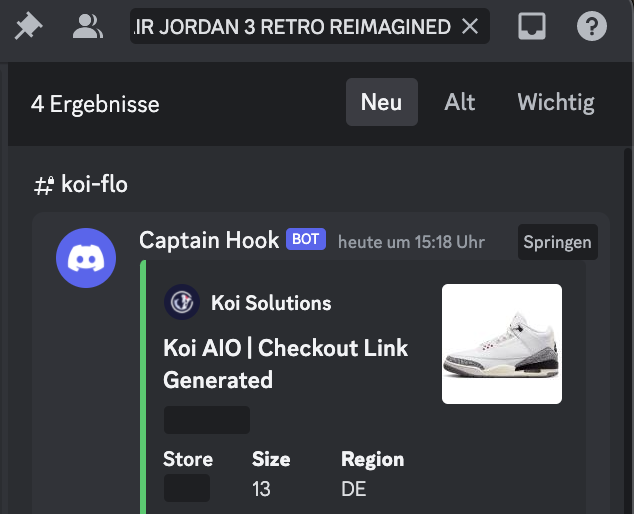Image resolution: width=634 pixels, height=514 pixels.
Task: Click the redacted Store value
Action: point(187,488)
